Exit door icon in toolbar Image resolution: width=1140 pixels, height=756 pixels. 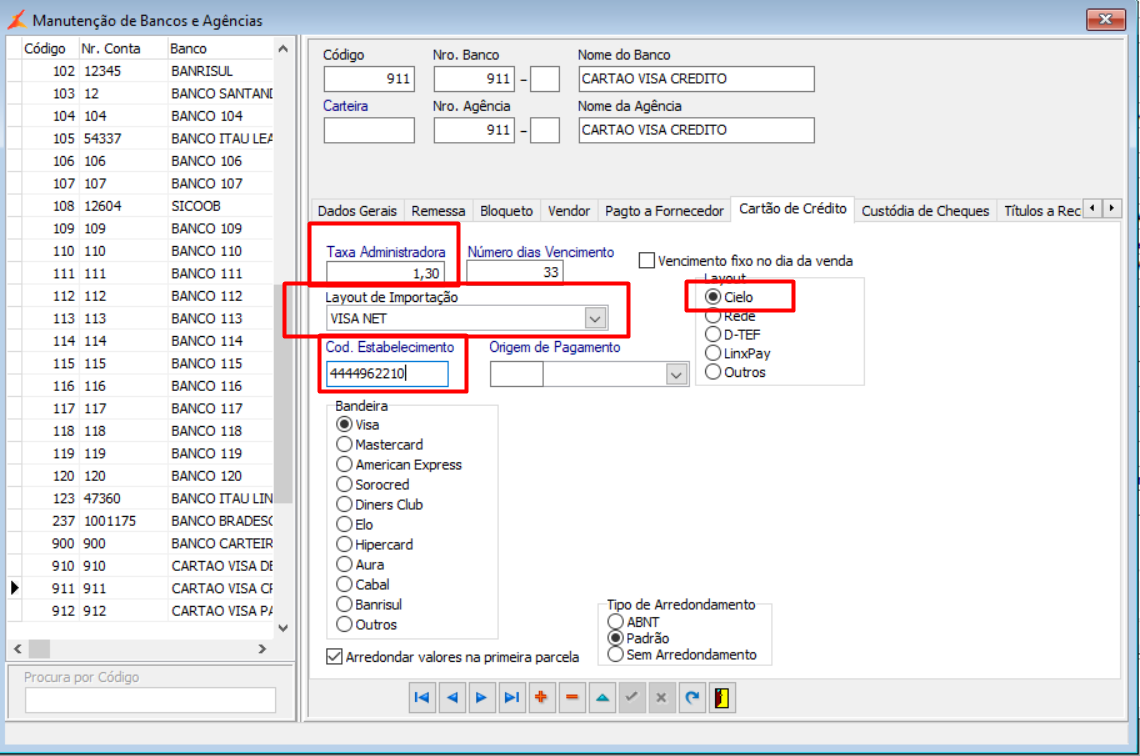point(722,698)
